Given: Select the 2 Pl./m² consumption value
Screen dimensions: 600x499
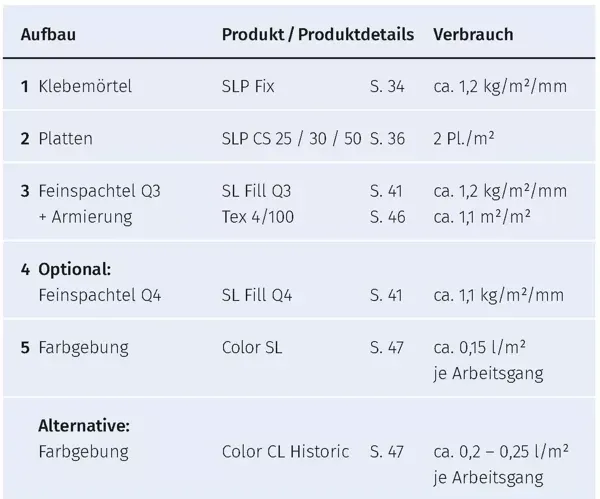Looking at the screenshot, I should coord(464,139).
